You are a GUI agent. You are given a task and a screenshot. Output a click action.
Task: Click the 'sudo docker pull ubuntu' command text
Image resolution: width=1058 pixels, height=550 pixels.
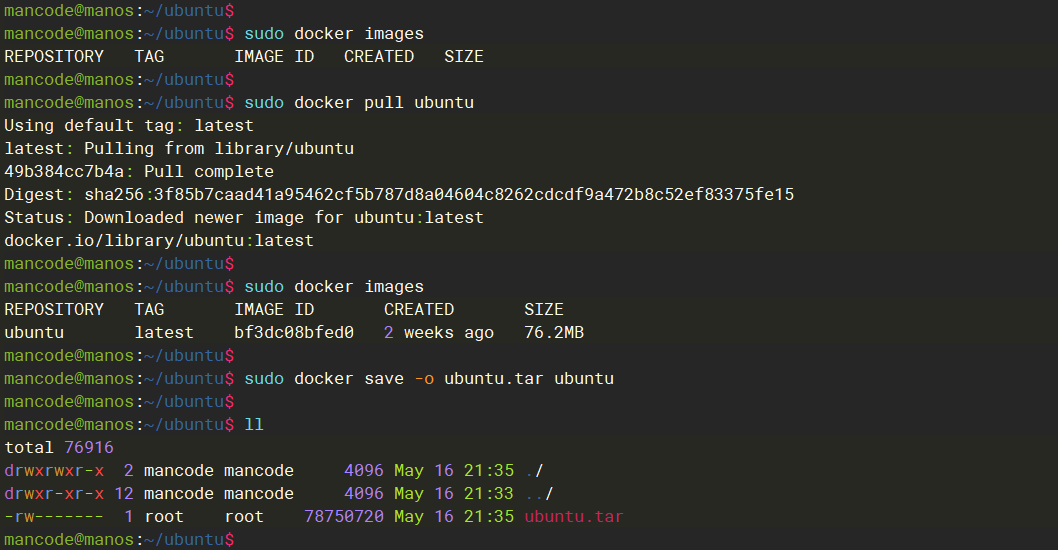(359, 103)
